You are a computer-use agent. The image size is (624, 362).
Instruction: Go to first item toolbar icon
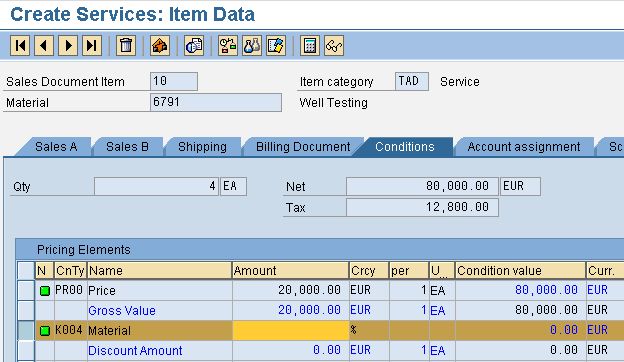(20, 46)
